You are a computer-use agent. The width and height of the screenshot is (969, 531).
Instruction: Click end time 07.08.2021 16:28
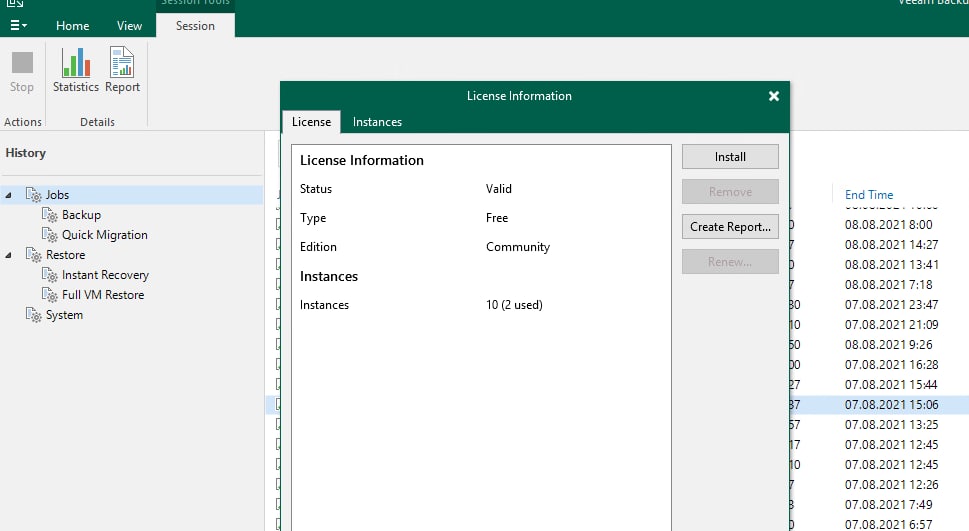point(891,365)
